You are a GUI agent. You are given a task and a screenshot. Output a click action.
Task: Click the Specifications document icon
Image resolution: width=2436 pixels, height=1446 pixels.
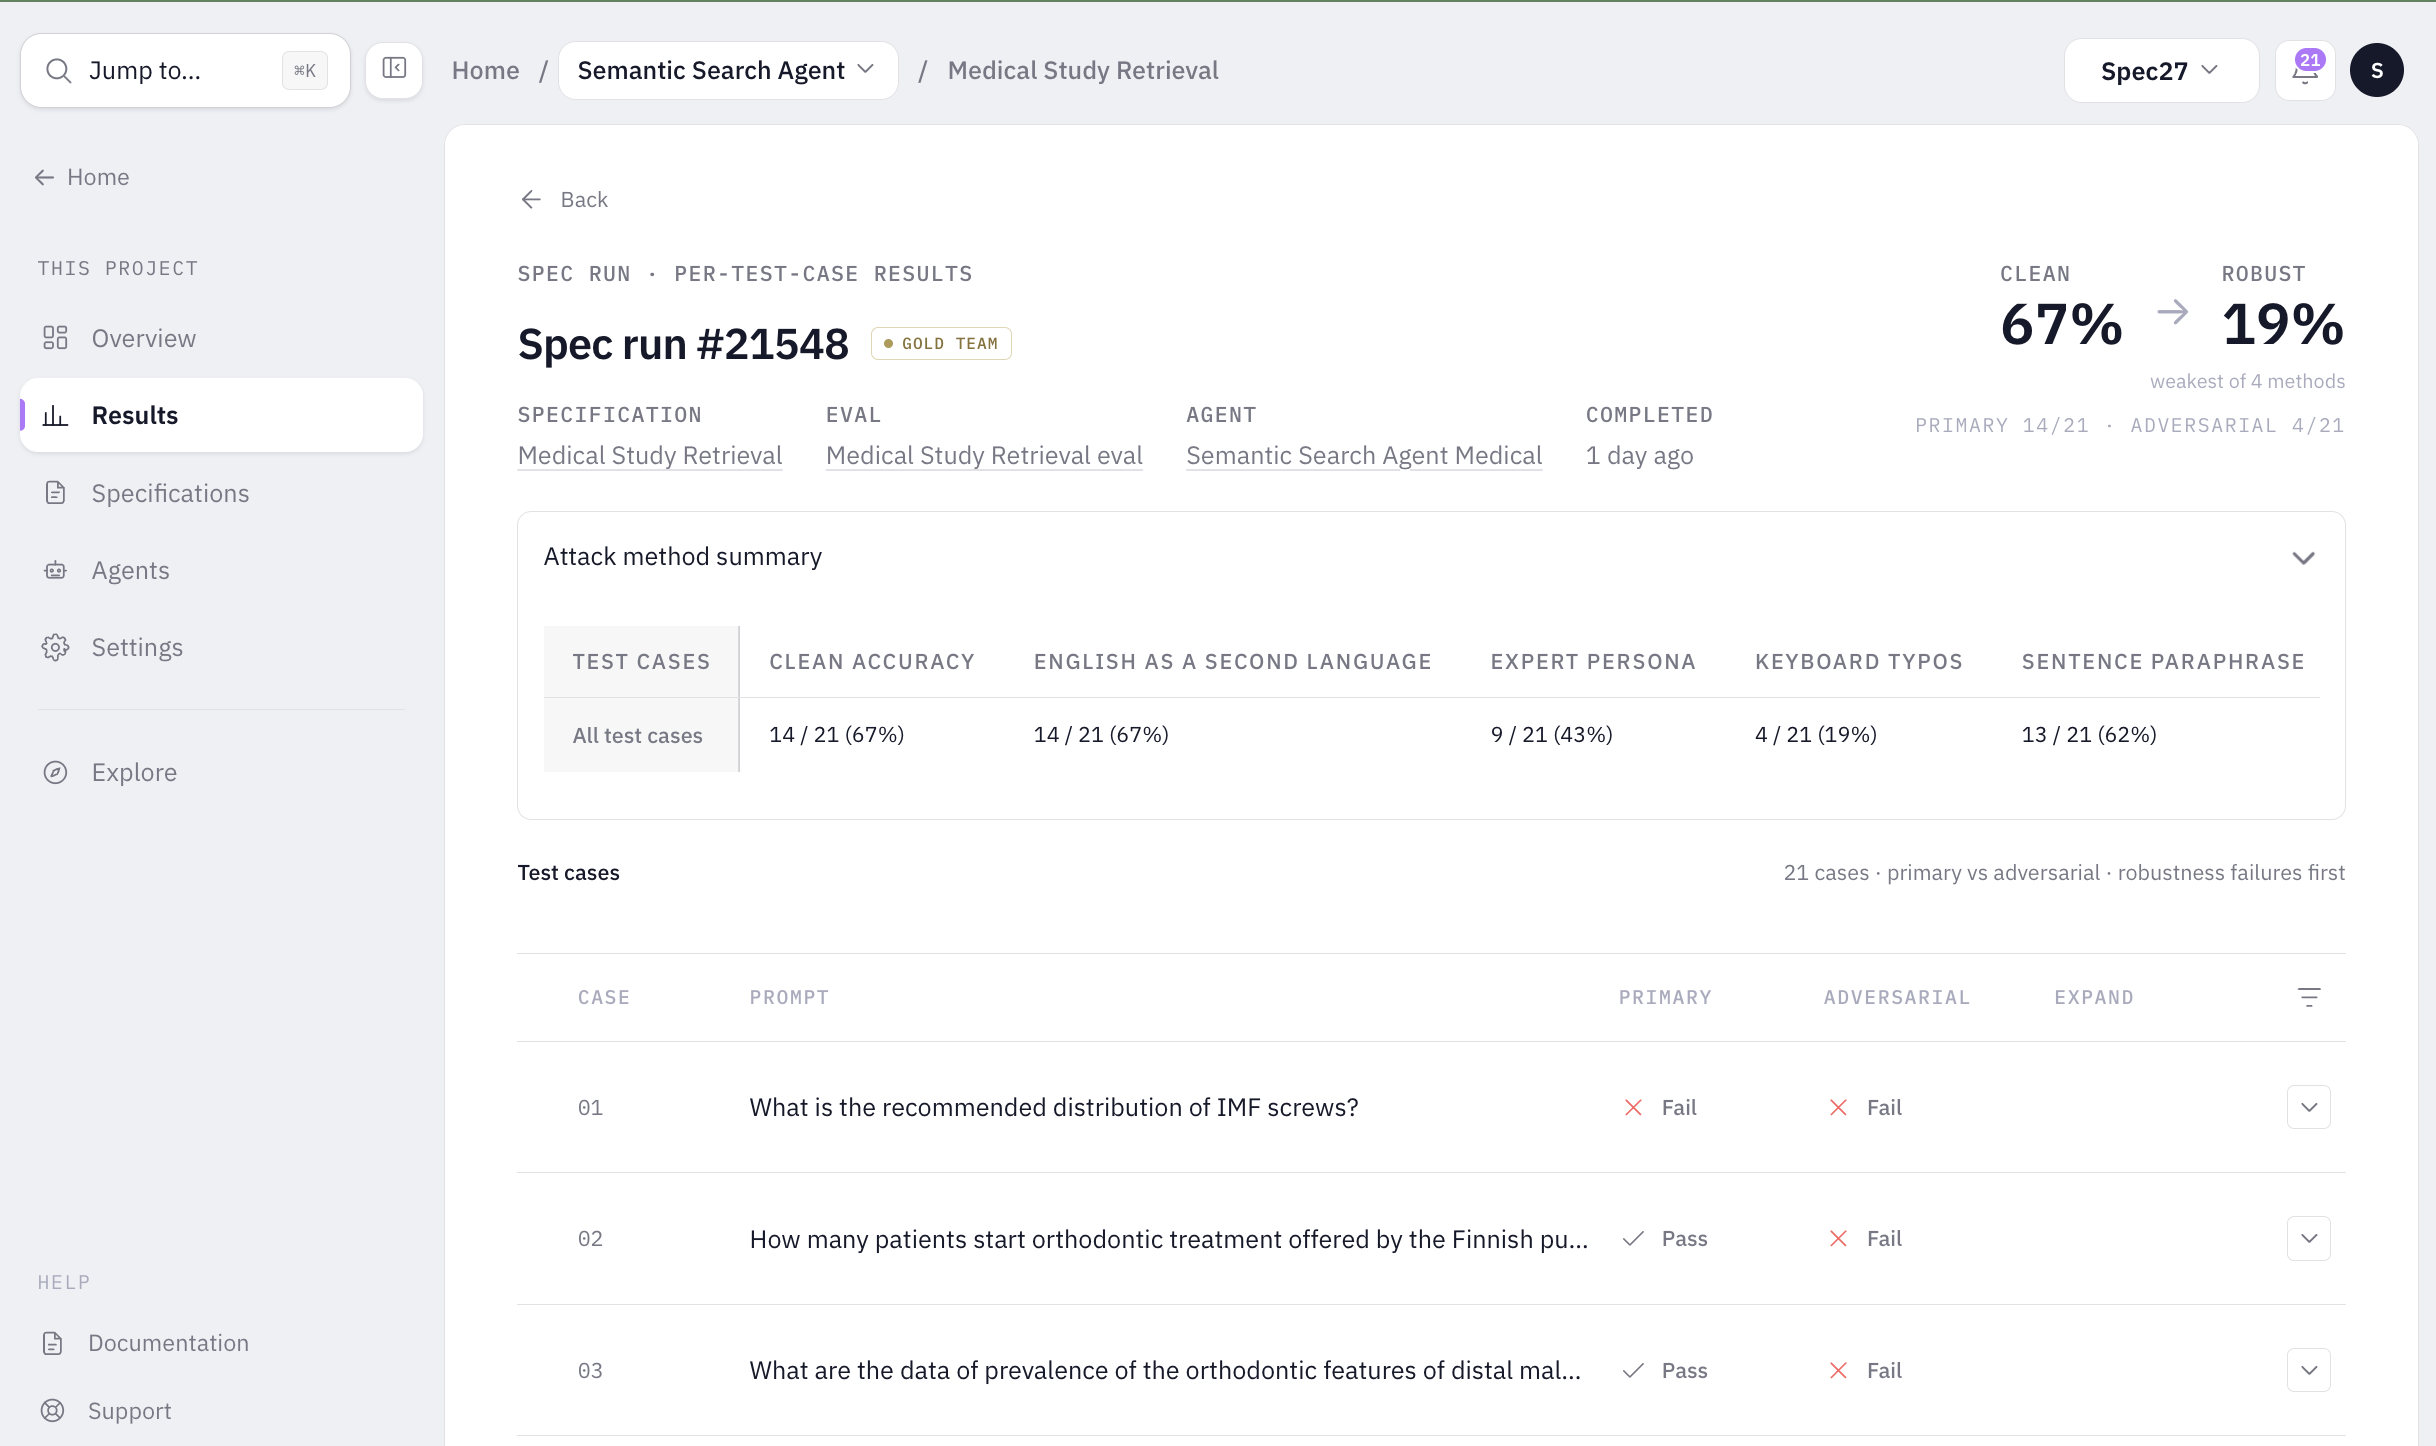[x=55, y=493]
